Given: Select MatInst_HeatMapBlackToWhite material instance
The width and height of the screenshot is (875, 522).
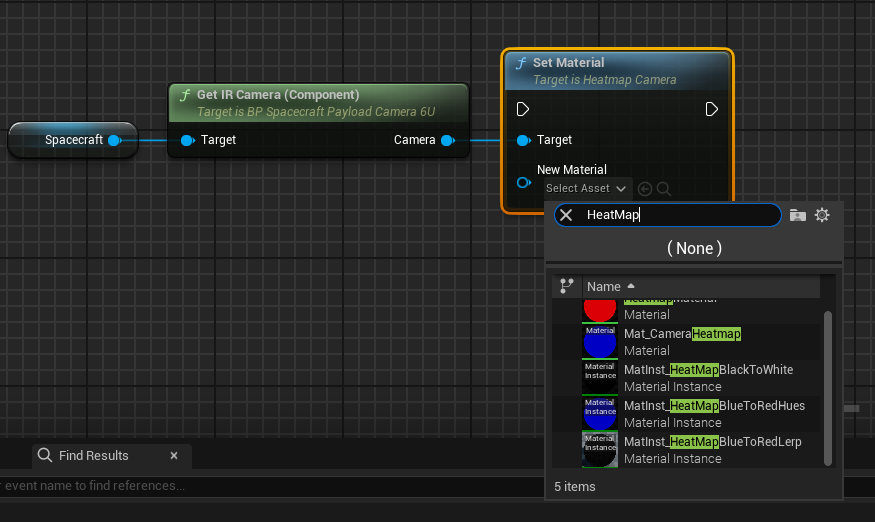Looking at the screenshot, I should 708,377.
